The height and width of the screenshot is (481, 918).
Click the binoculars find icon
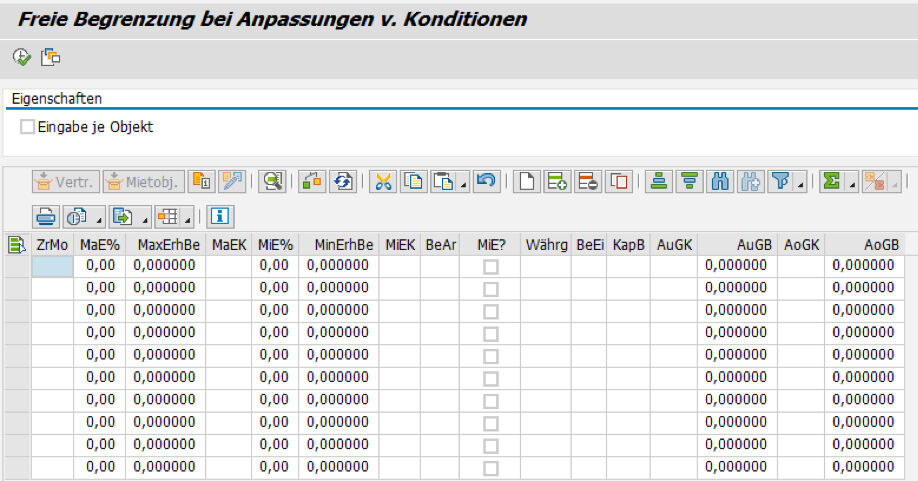click(x=721, y=181)
